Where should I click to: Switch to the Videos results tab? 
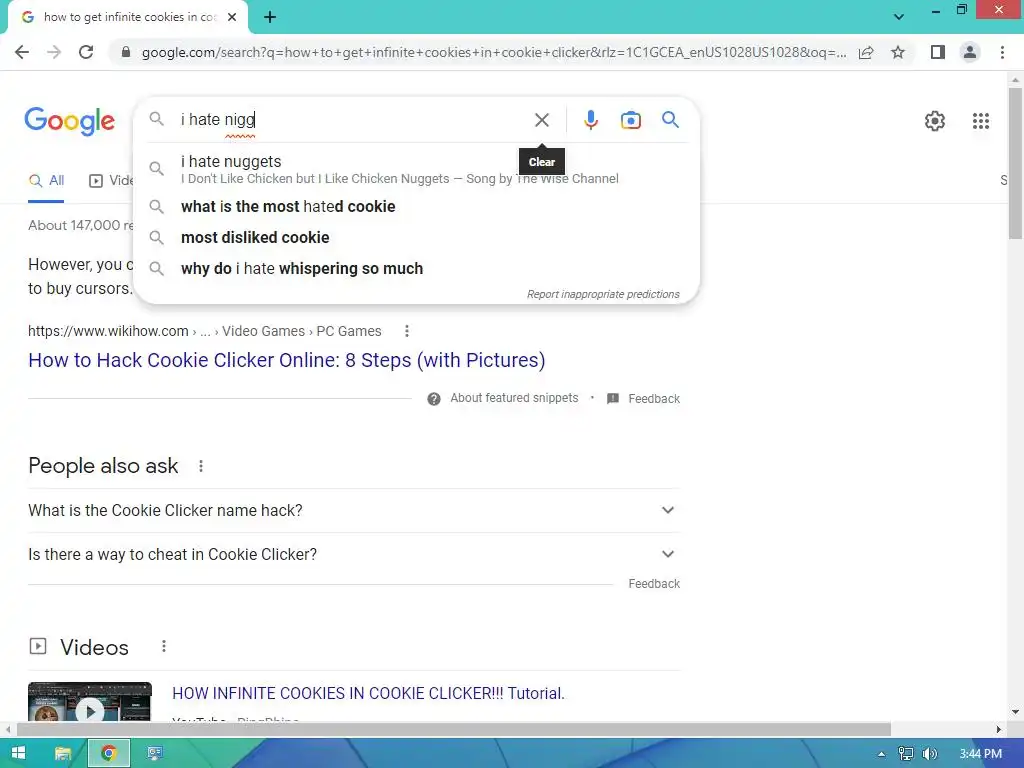pyautogui.click(x=111, y=180)
